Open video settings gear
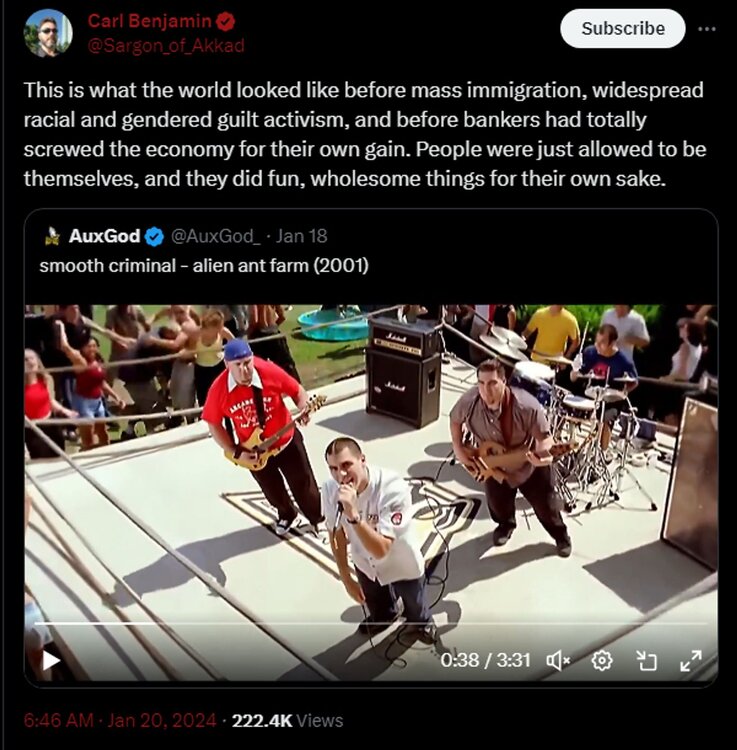 click(x=601, y=660)
